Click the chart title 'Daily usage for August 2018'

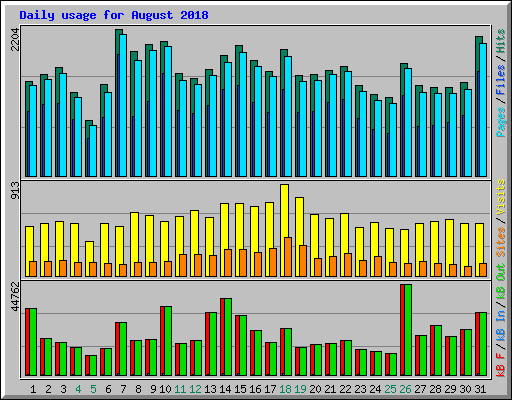click(x=114, y=15)
